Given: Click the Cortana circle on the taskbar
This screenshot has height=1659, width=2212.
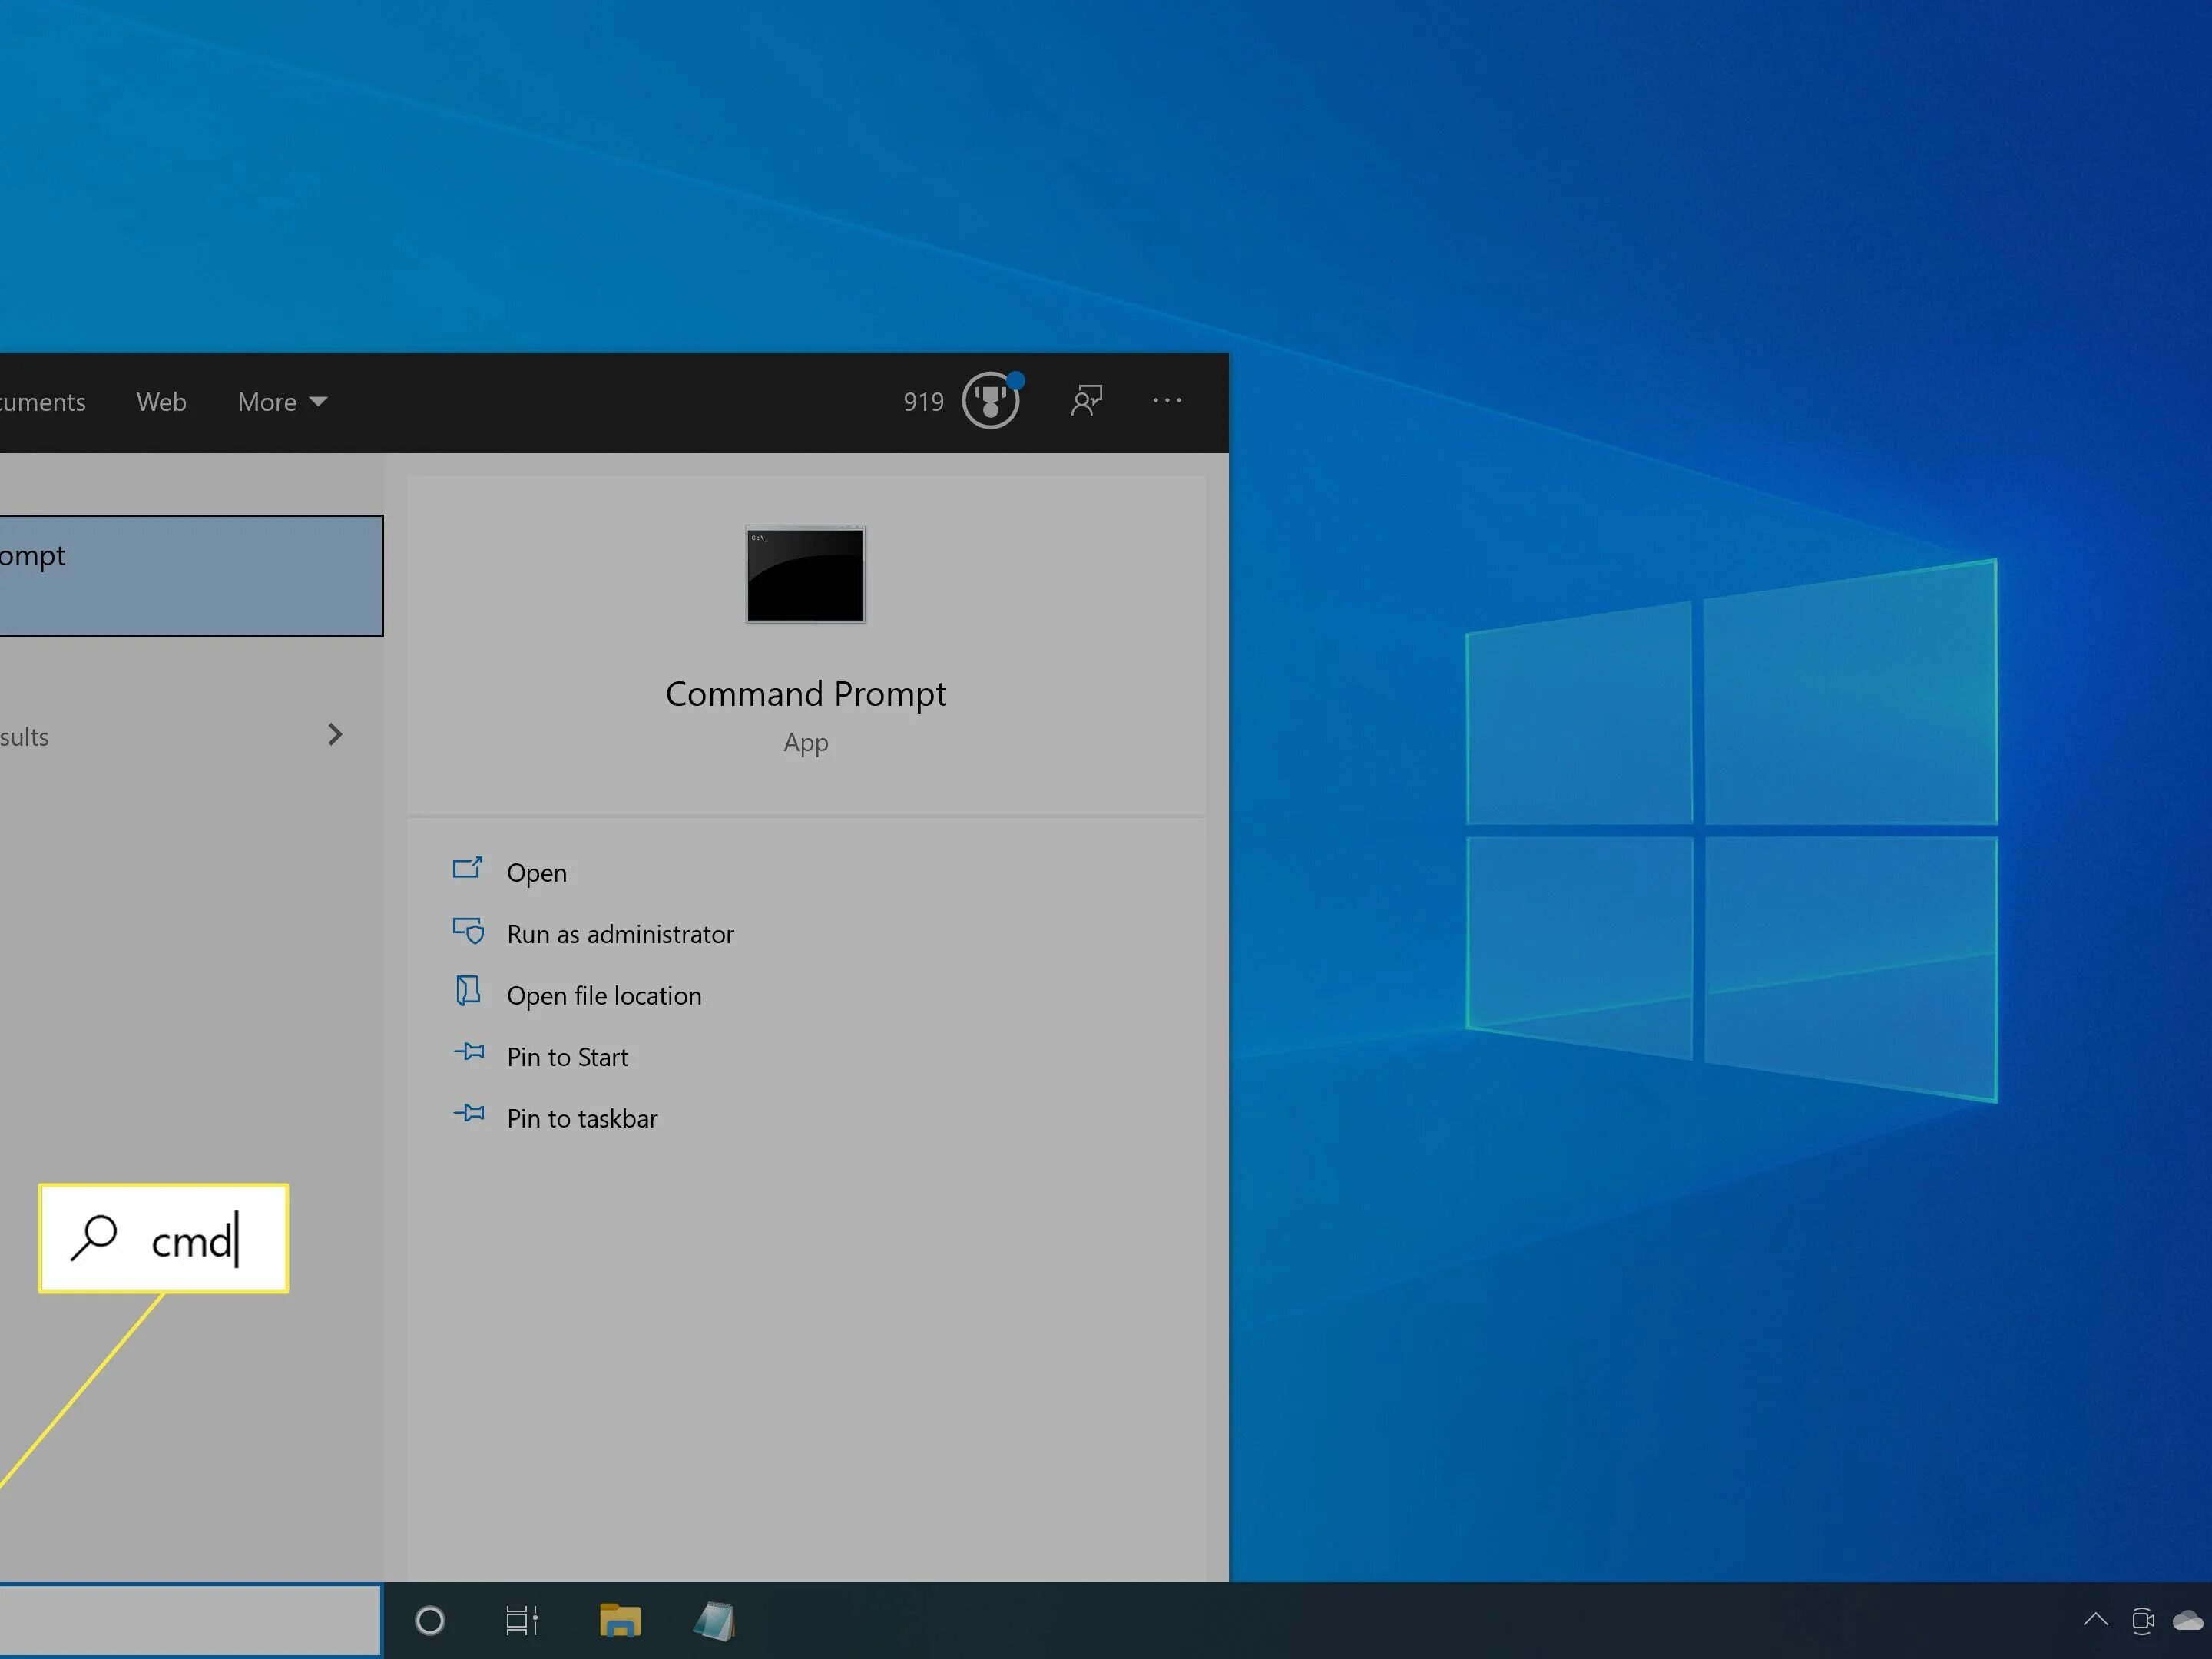Looking at the screenshot, I should coord(430,1621).
